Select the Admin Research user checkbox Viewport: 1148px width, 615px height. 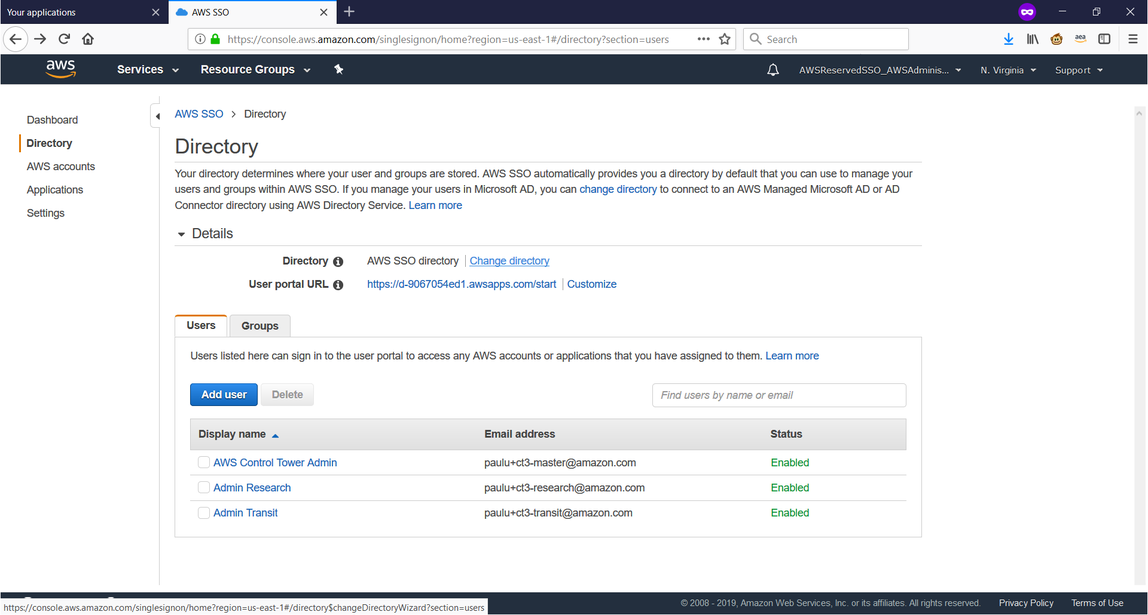204,488
